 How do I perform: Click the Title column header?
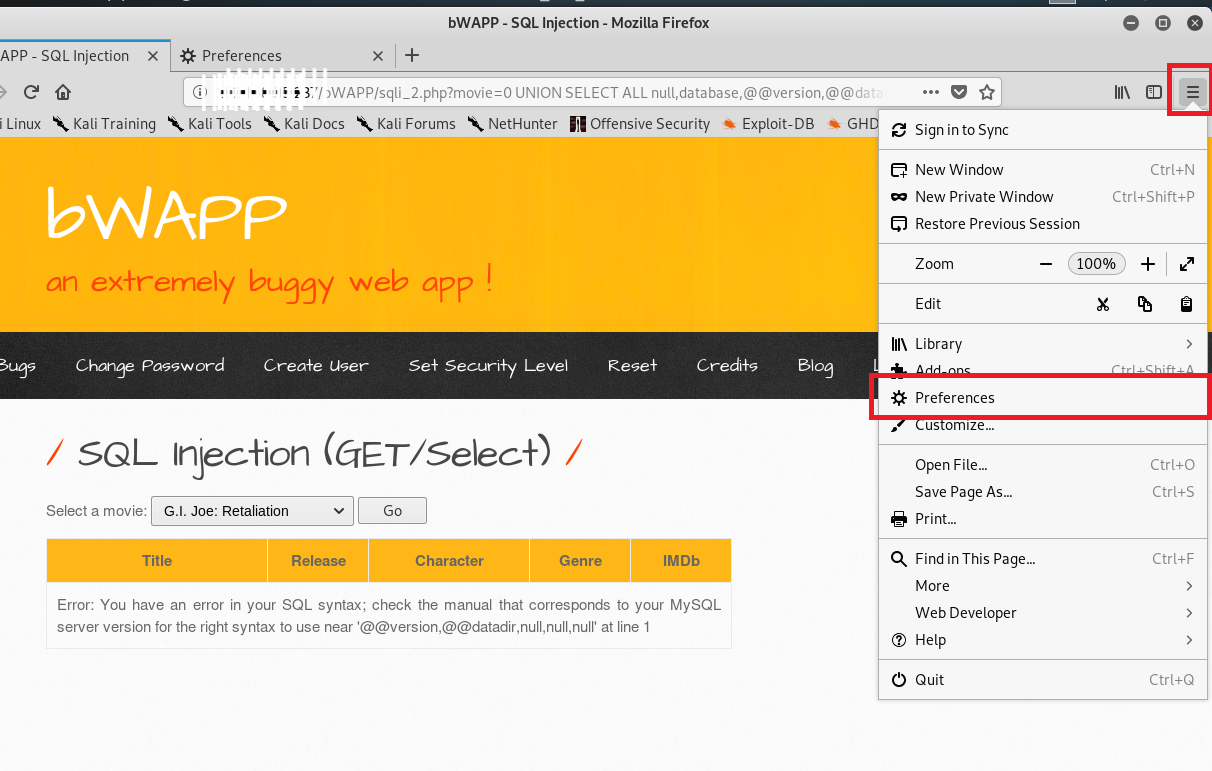tap(157, 561)
